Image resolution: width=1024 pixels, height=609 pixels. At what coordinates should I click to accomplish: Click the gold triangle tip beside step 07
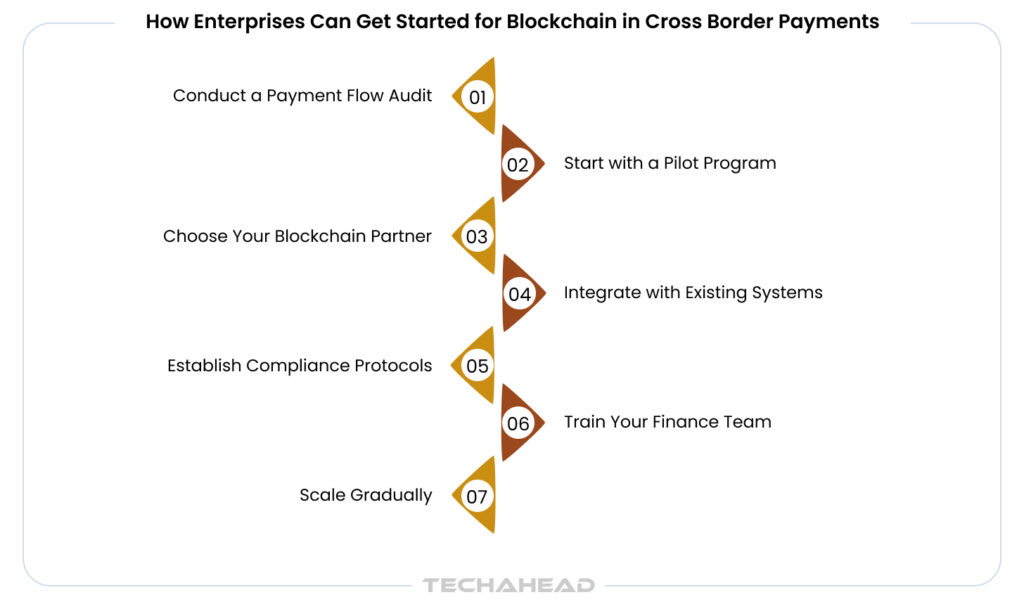457,495
